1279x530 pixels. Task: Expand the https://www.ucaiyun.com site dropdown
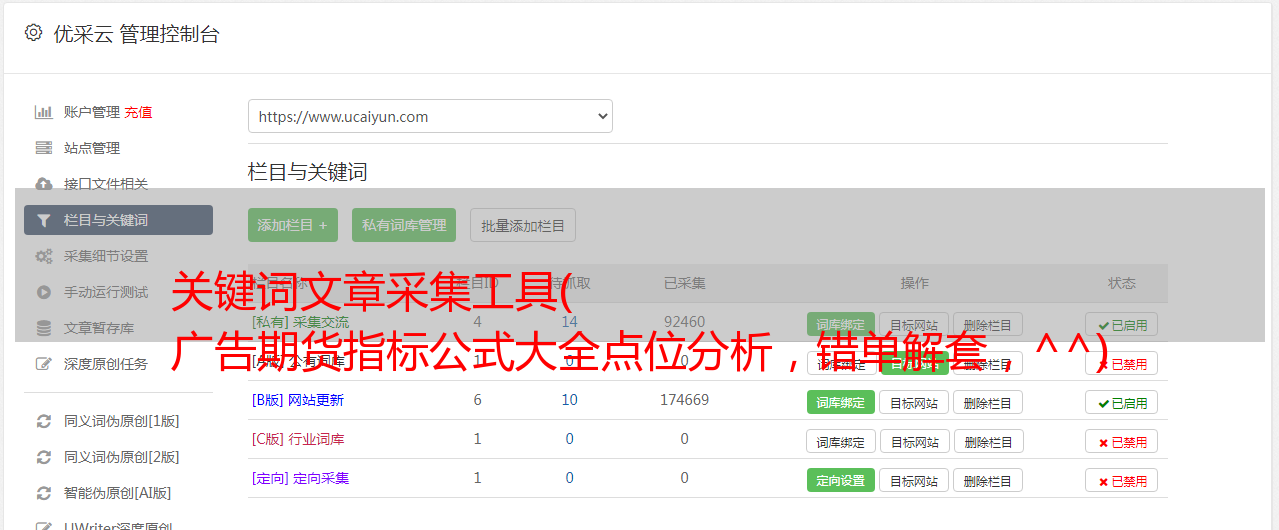[x=430, y=116]
